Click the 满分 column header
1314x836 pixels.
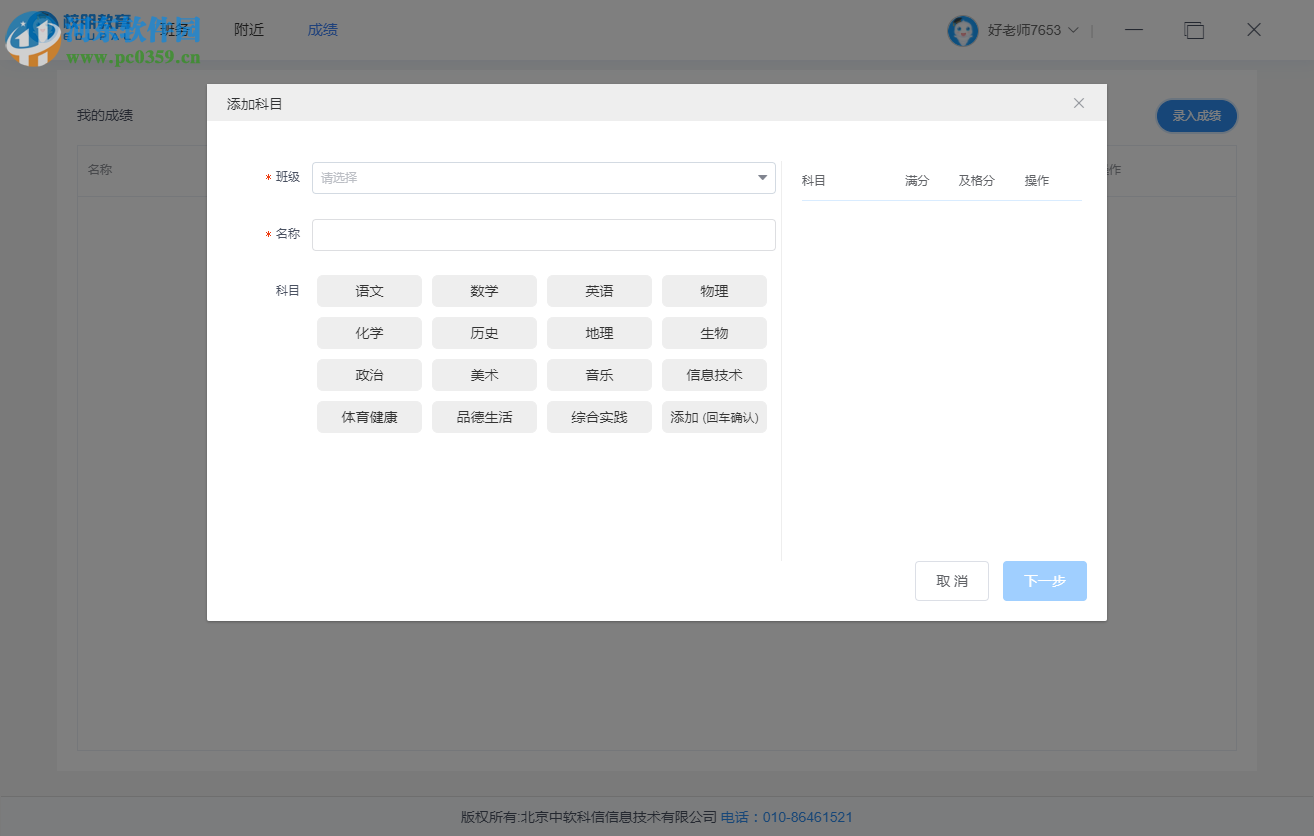(917, 181)
